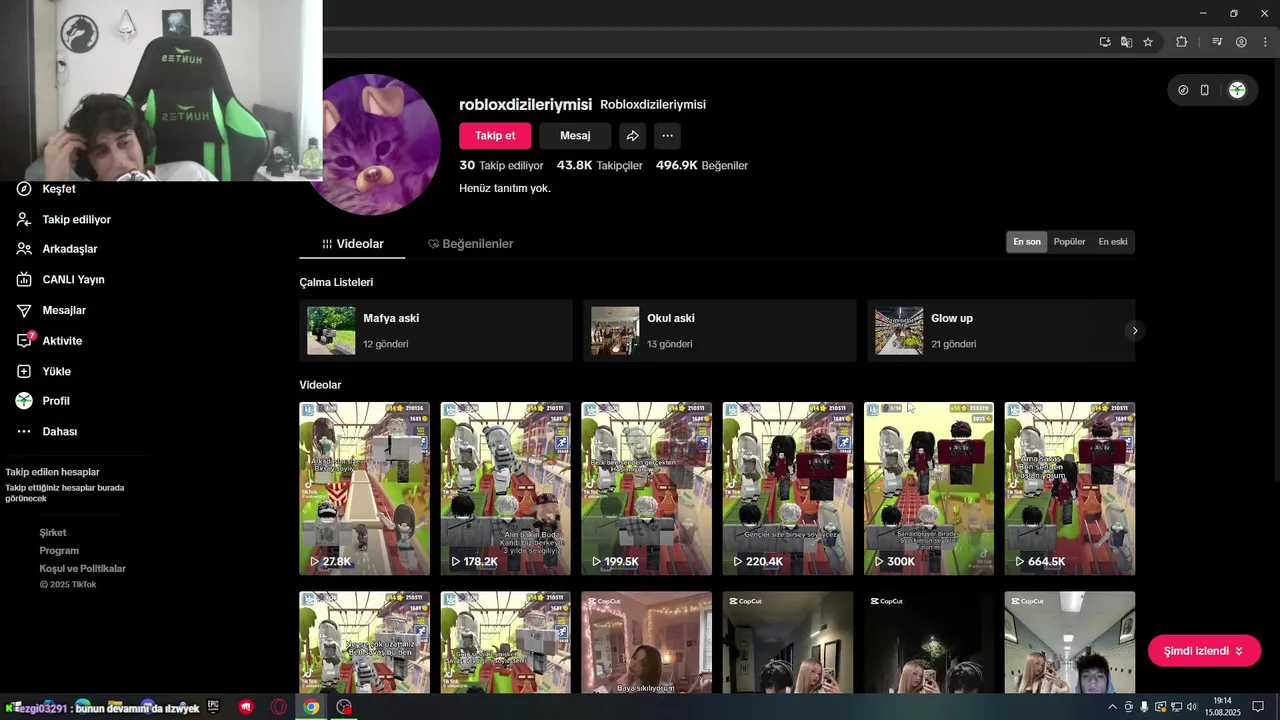Open taskbar clock showing 19:14
The image size is (1280, 720).
click(1223, 707)
